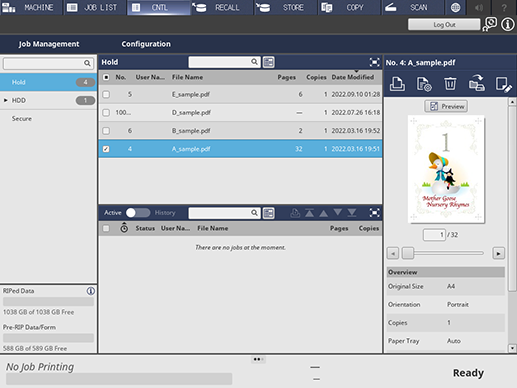Click the Preview button
Viewport: 517px width, 388px height.
446,107
